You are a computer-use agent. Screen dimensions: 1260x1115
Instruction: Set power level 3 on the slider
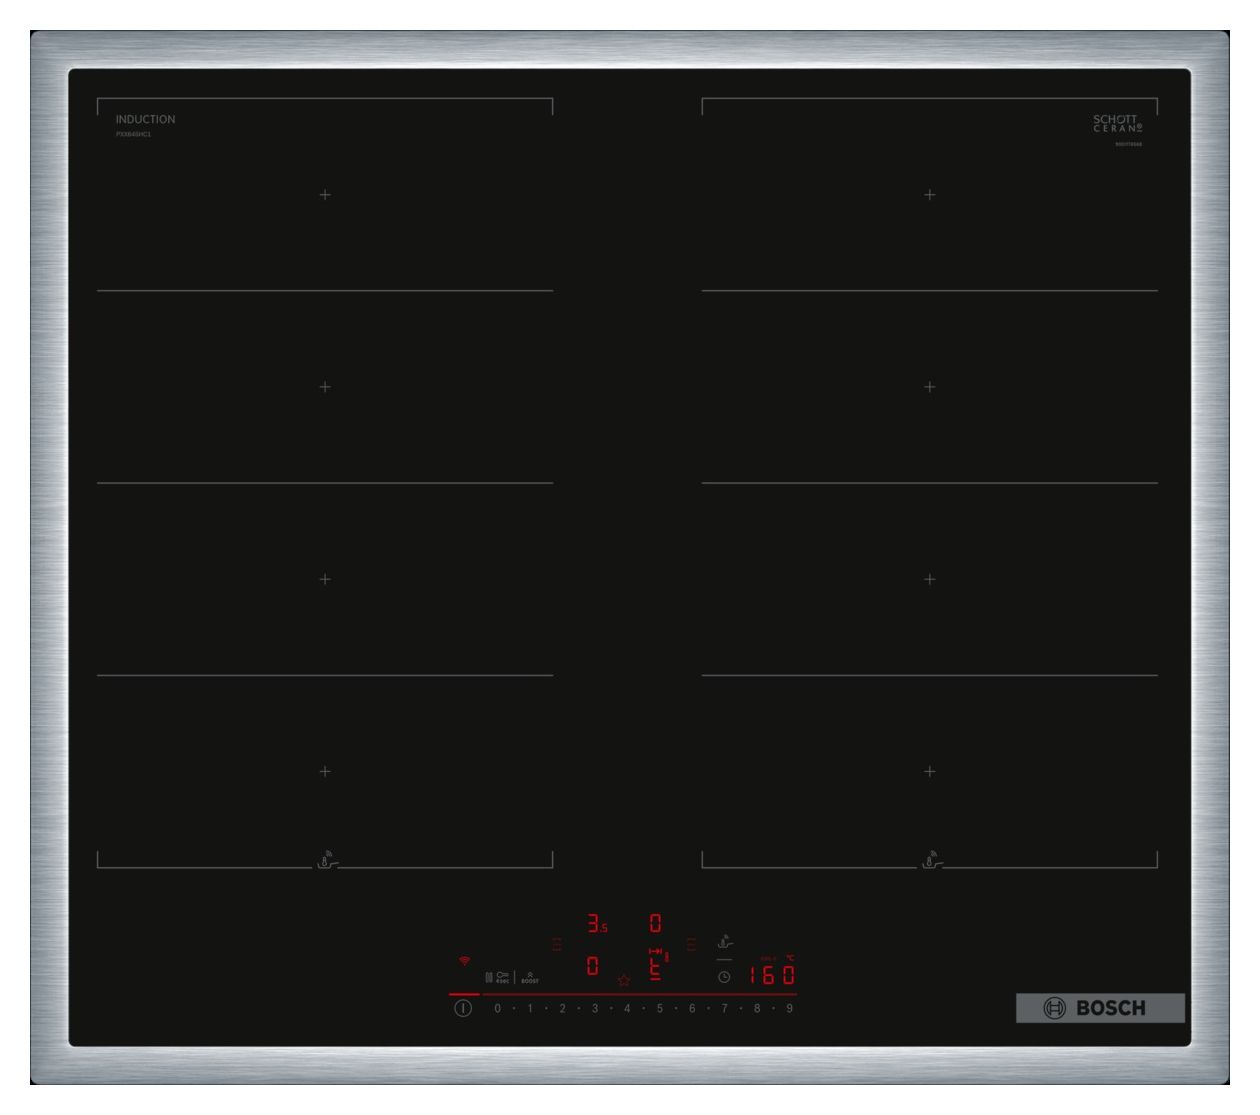coord(595,1008)
